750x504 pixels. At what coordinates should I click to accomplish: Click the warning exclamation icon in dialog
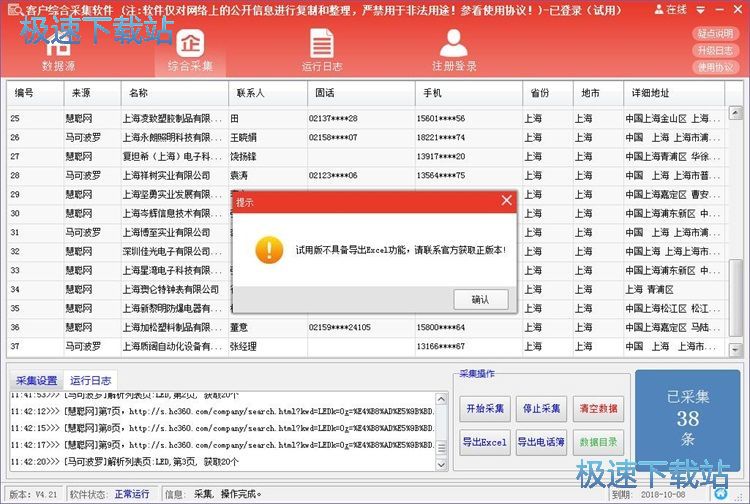point(269,250)
